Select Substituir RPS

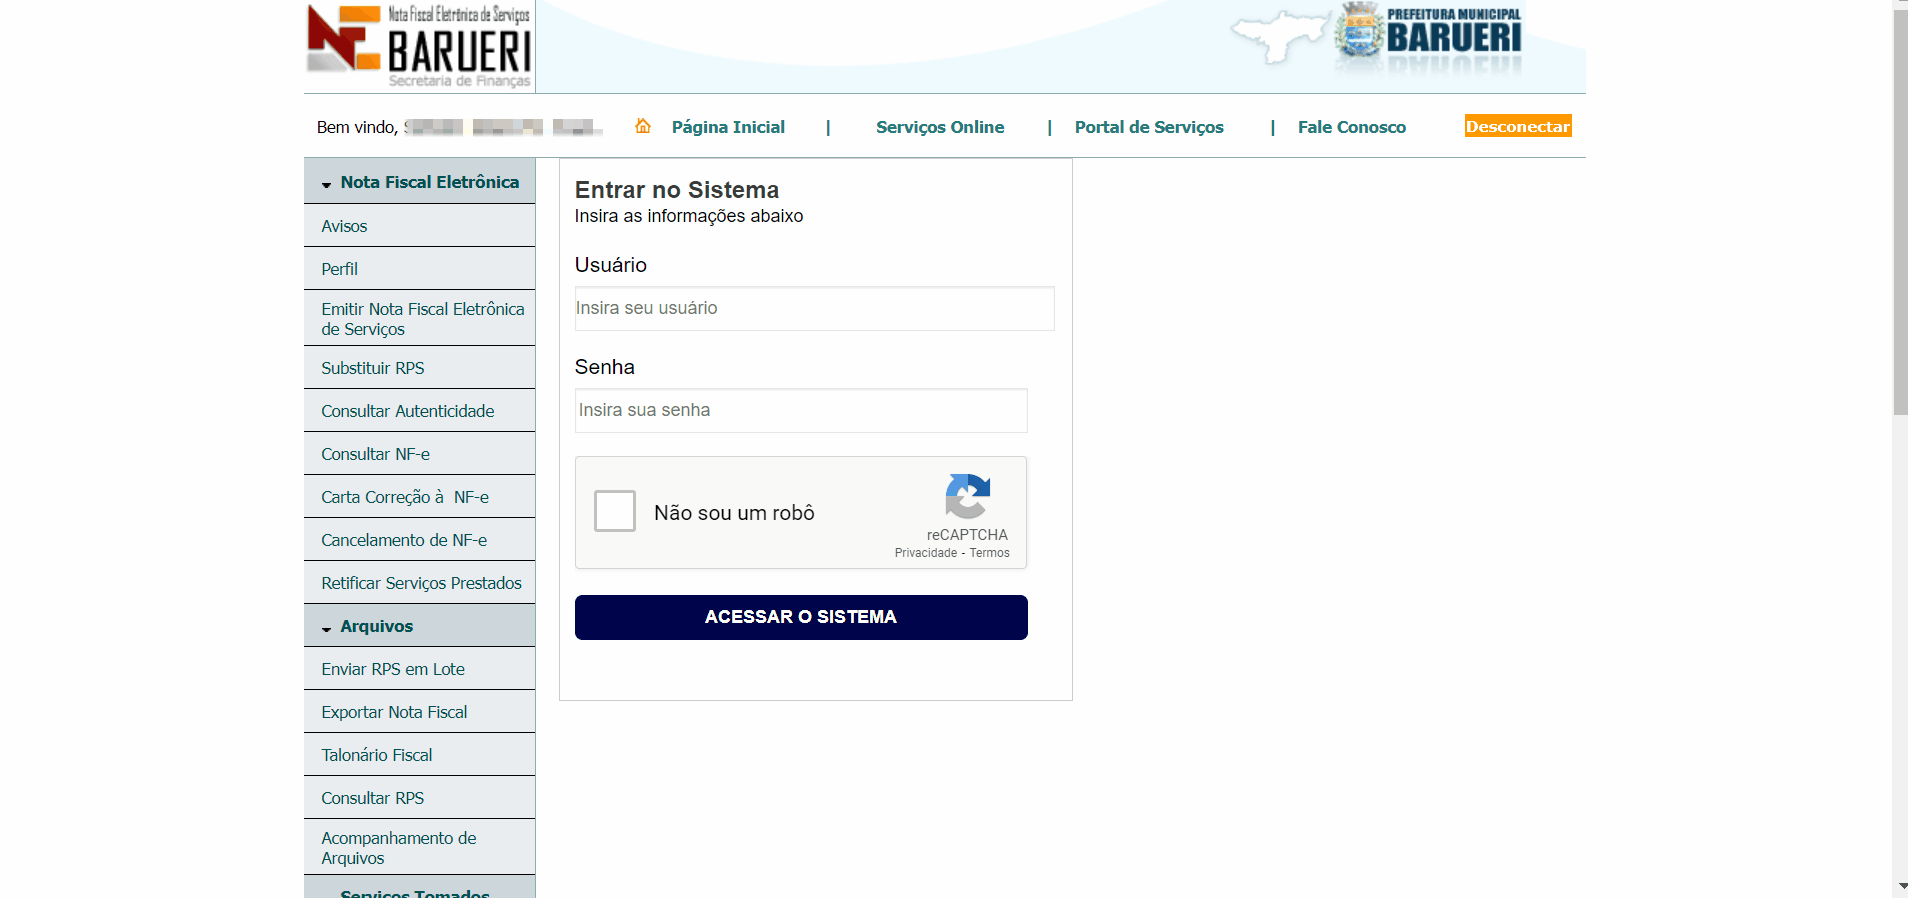coord(419,368)
